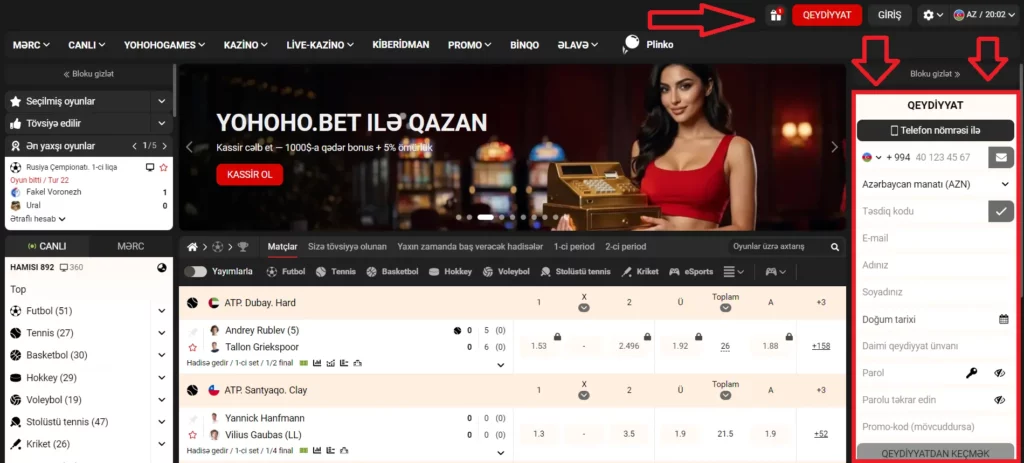Image resolution: width=1024 pixels, height=463 pixels.
Task: Open MƏRC menu in navigation
Action: [31, 45]
